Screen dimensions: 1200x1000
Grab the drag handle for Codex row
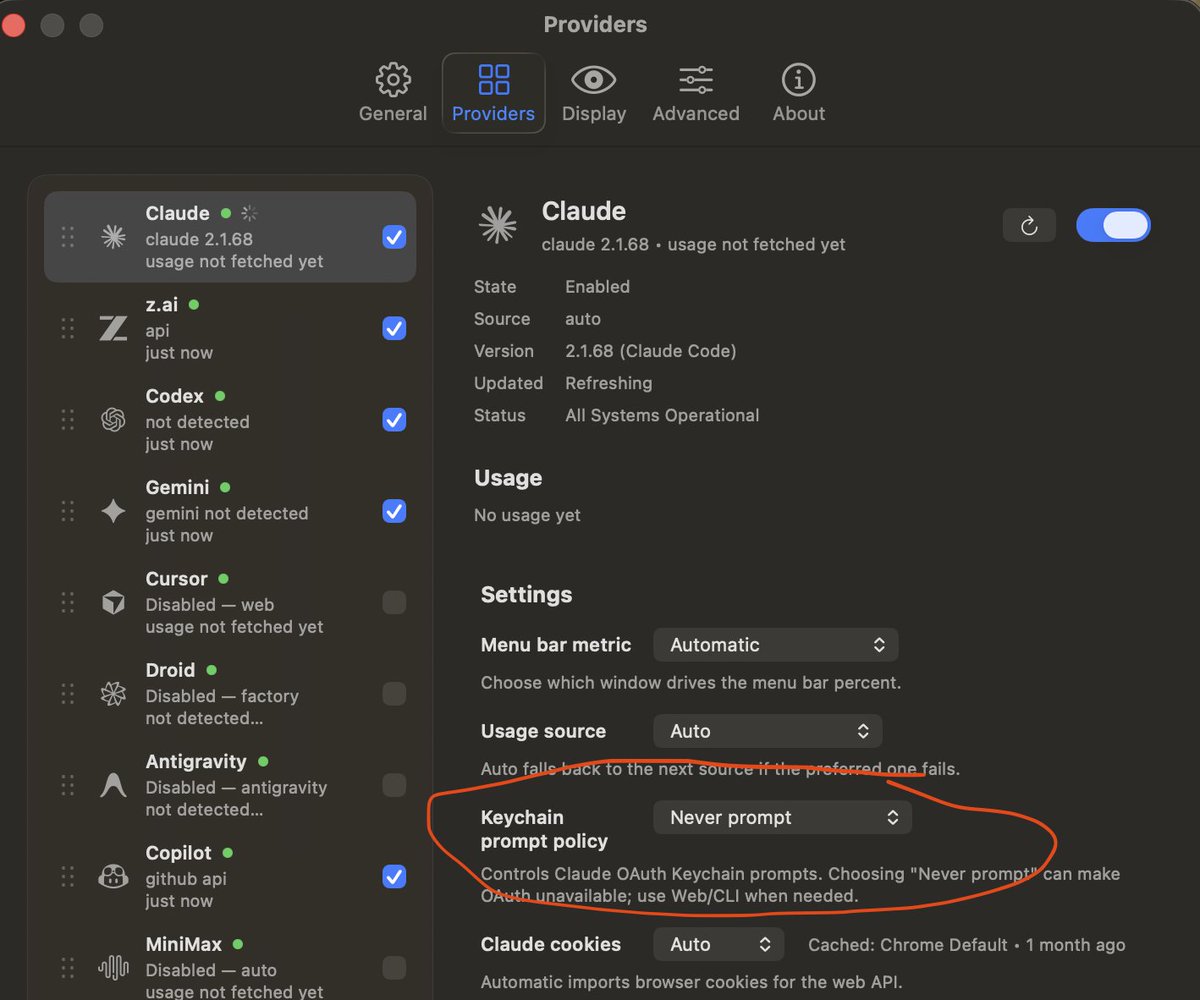(x=67, y=420)
